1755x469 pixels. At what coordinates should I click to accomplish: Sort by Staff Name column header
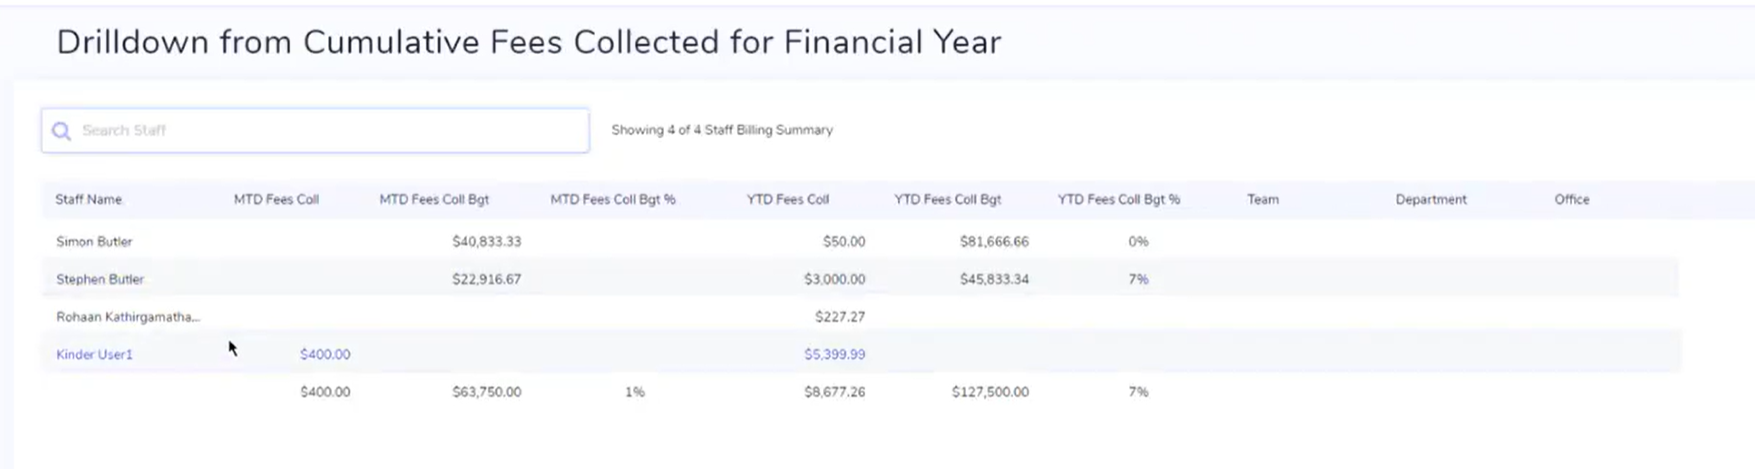(x=89, y=200)
